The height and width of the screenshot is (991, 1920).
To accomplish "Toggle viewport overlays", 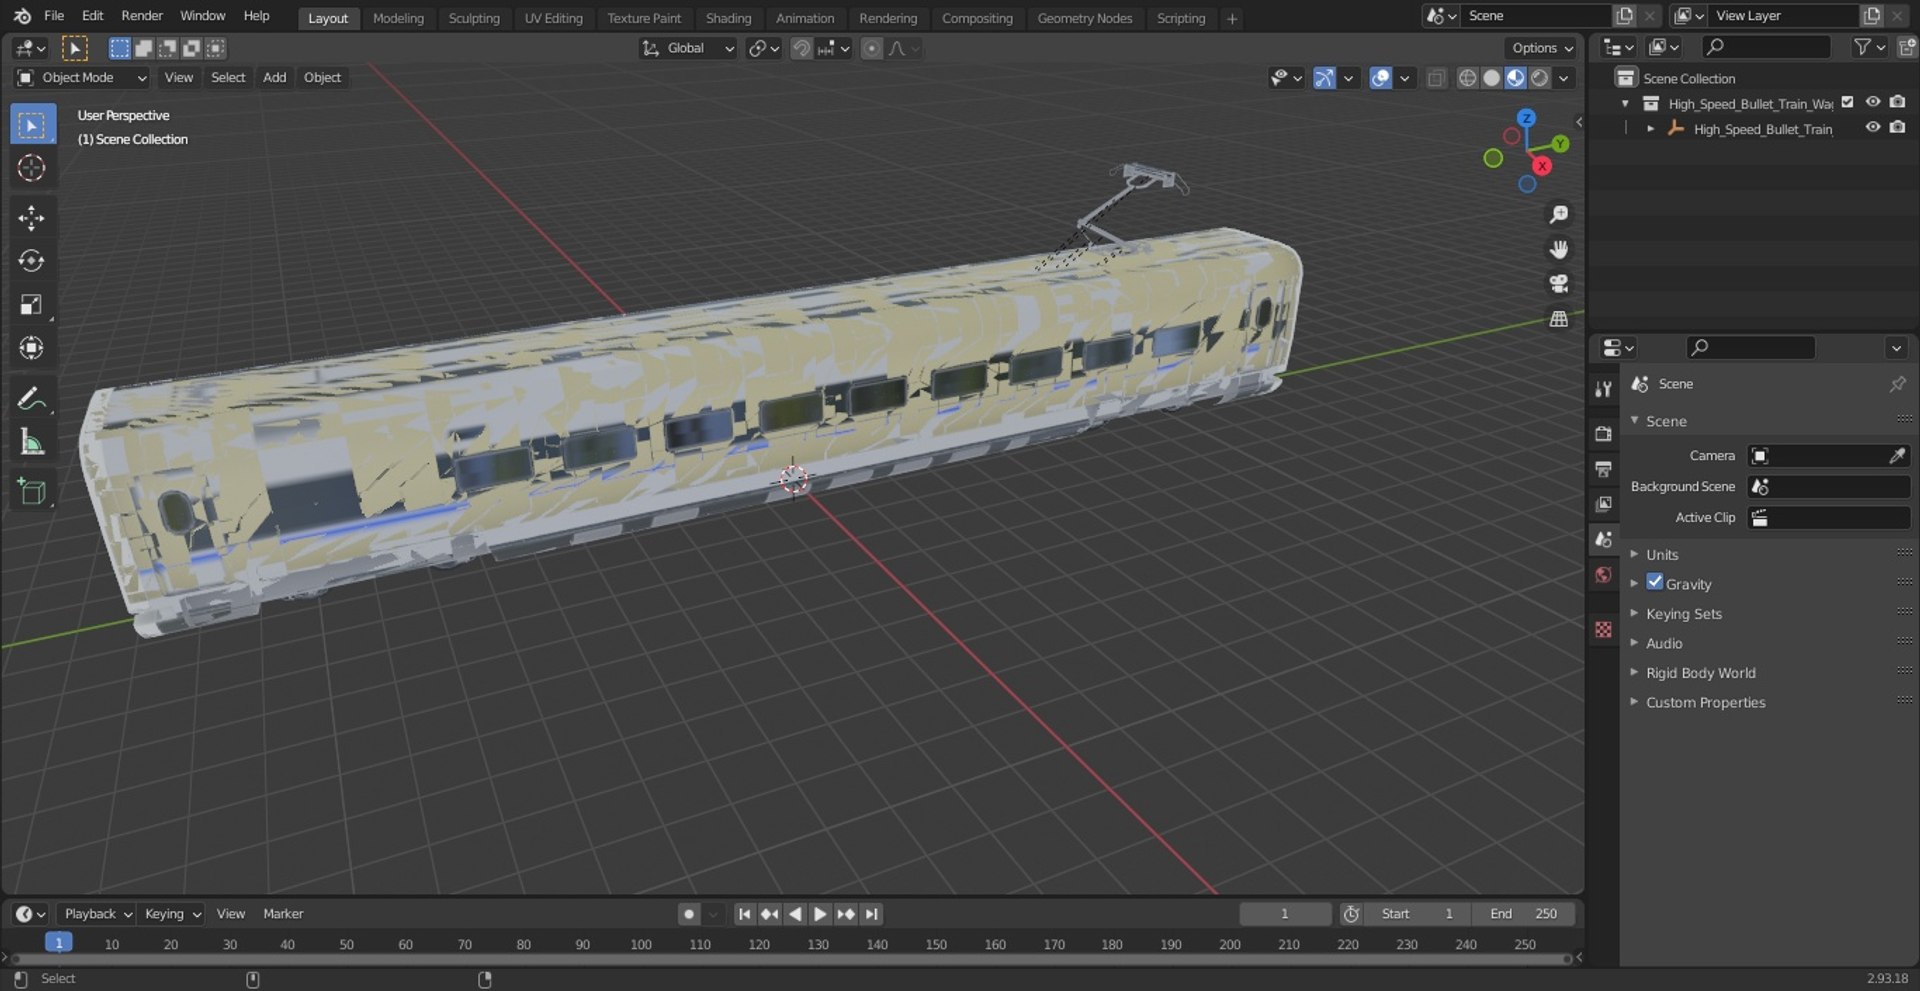I will tap(1381, 78).
